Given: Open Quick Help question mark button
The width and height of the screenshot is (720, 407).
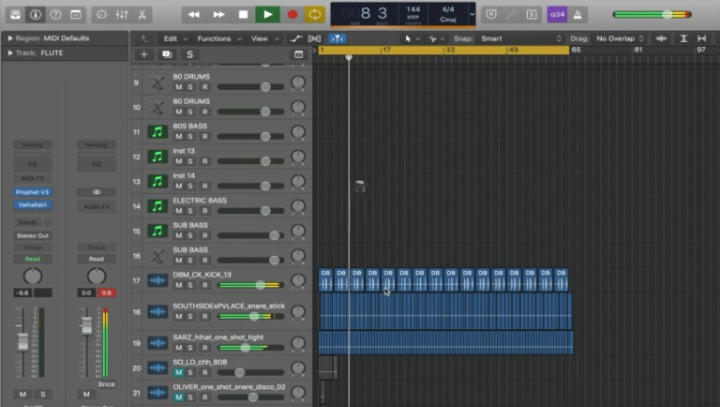Looking at the screenshot, I should tap(56, 15).
